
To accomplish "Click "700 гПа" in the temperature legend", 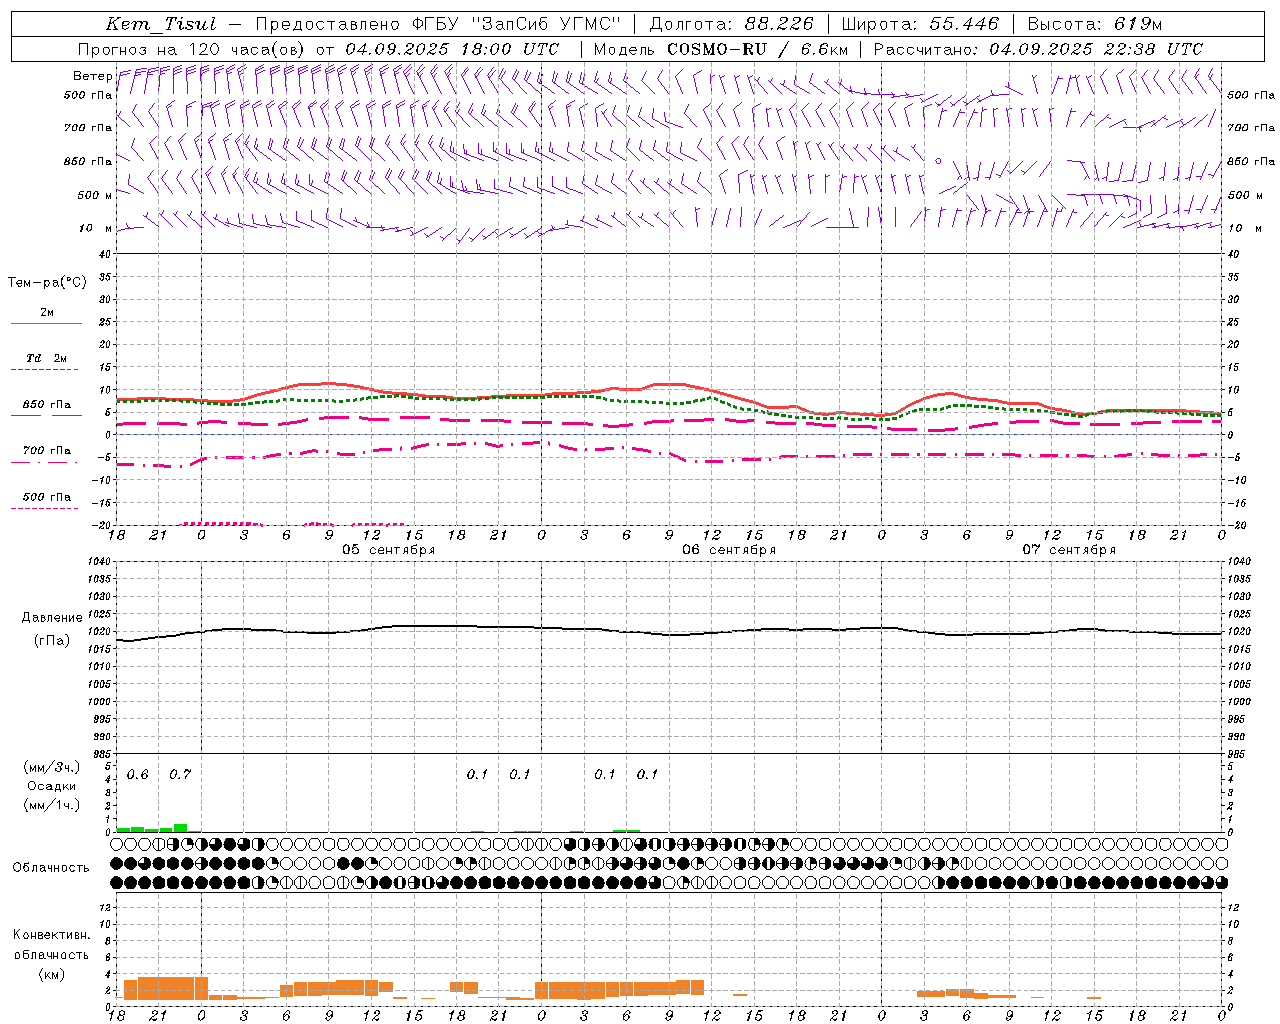I will tap(46, 451).
